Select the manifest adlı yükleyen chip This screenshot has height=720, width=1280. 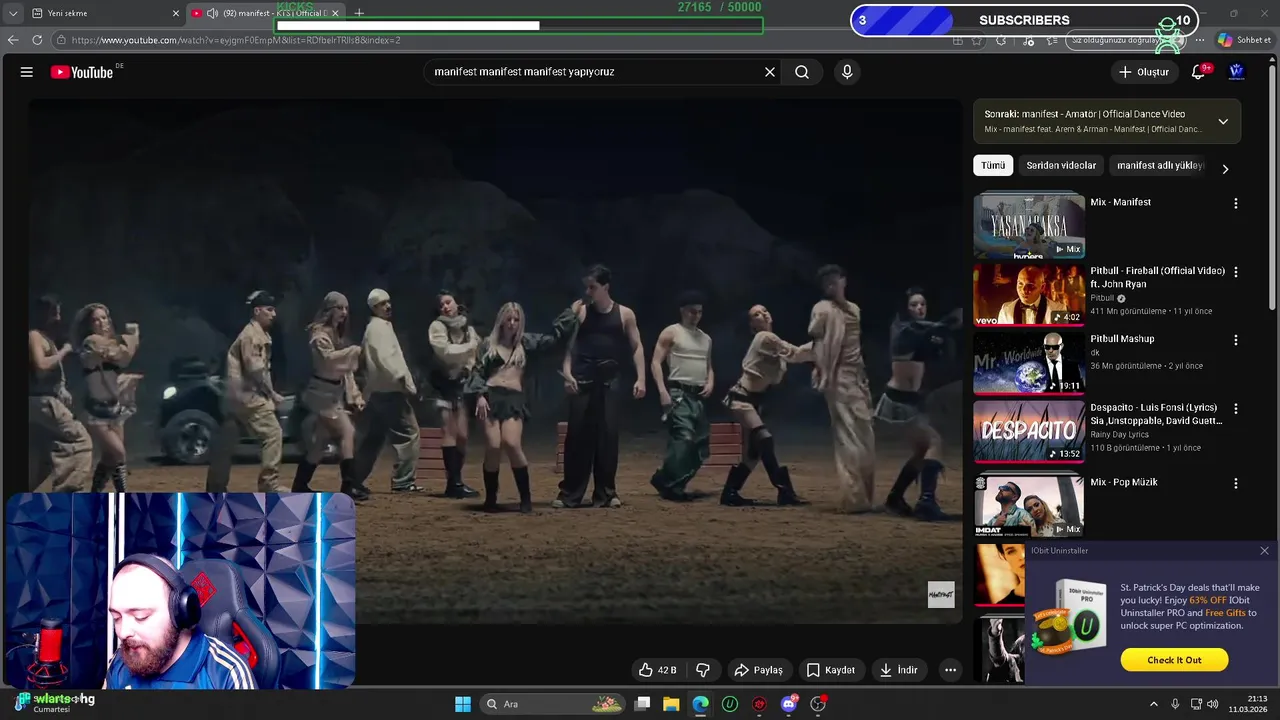tap(1160, 166)
